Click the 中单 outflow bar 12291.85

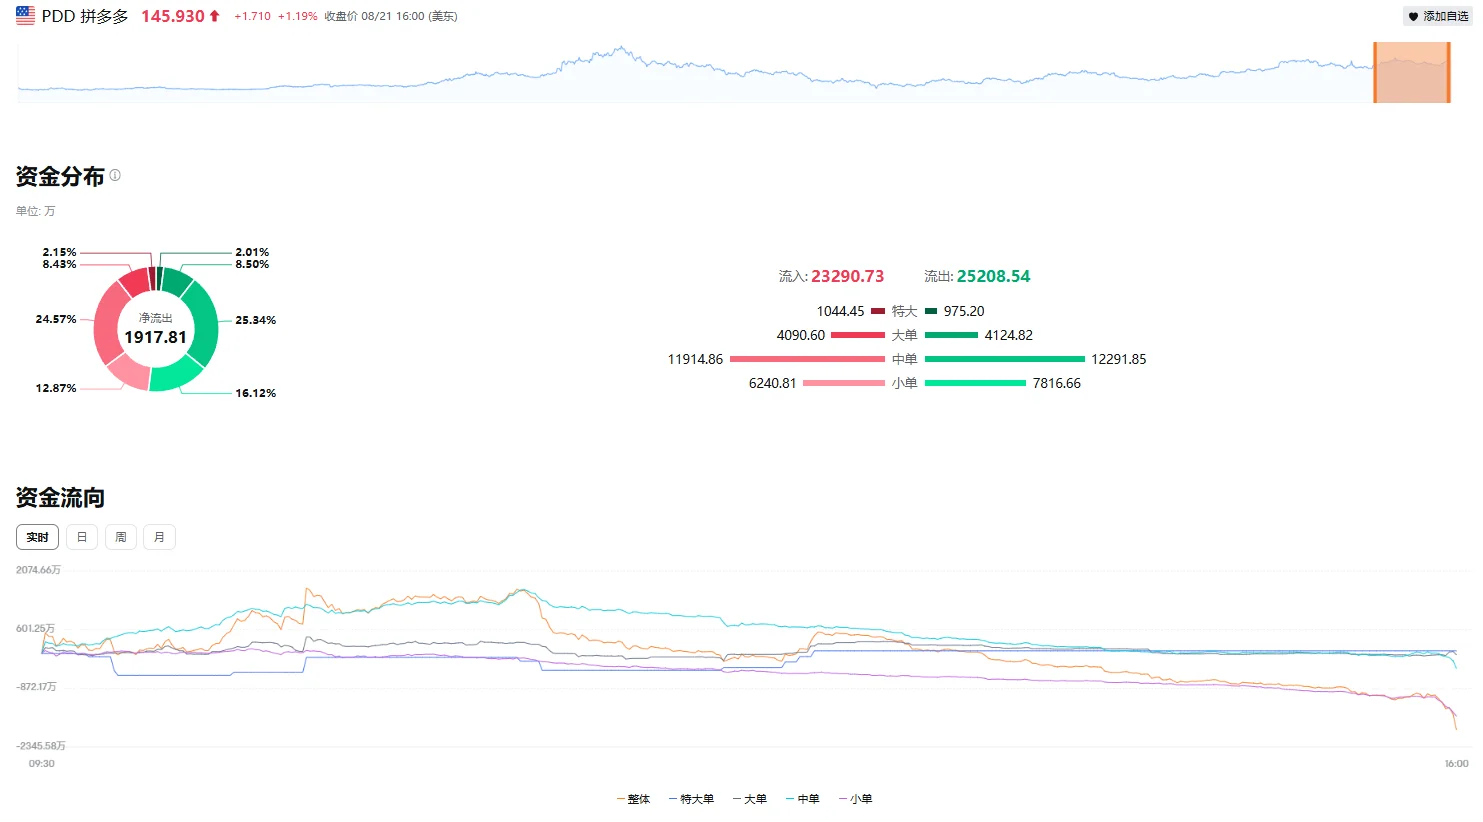(1005, 359)
